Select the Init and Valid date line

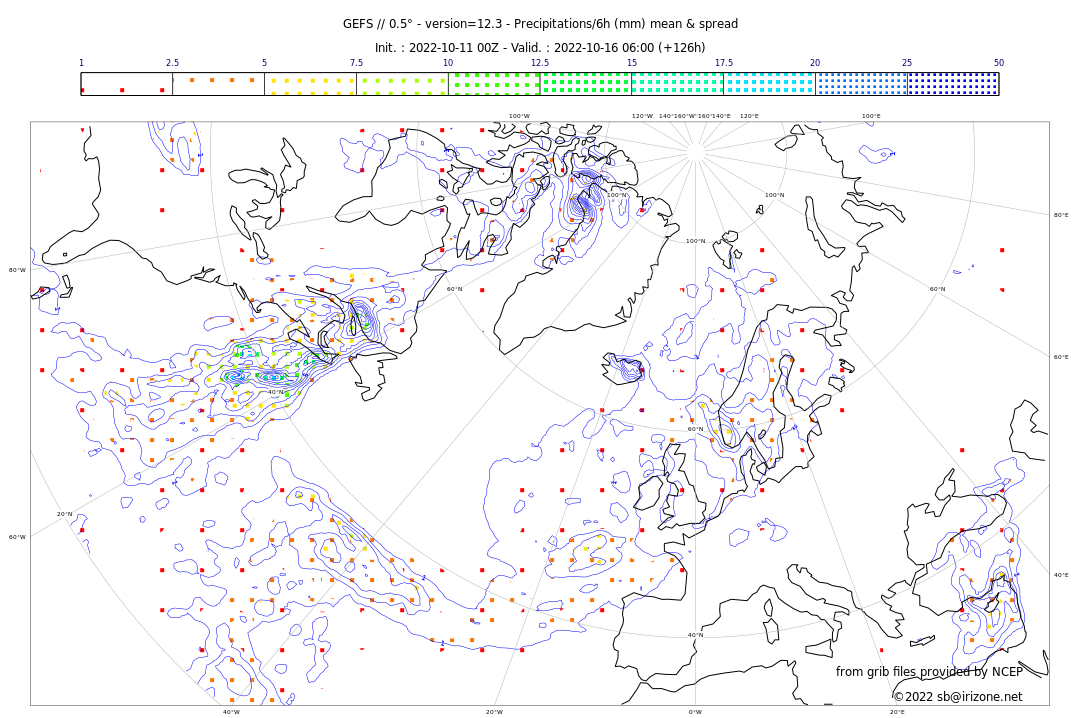coord(540,48)
